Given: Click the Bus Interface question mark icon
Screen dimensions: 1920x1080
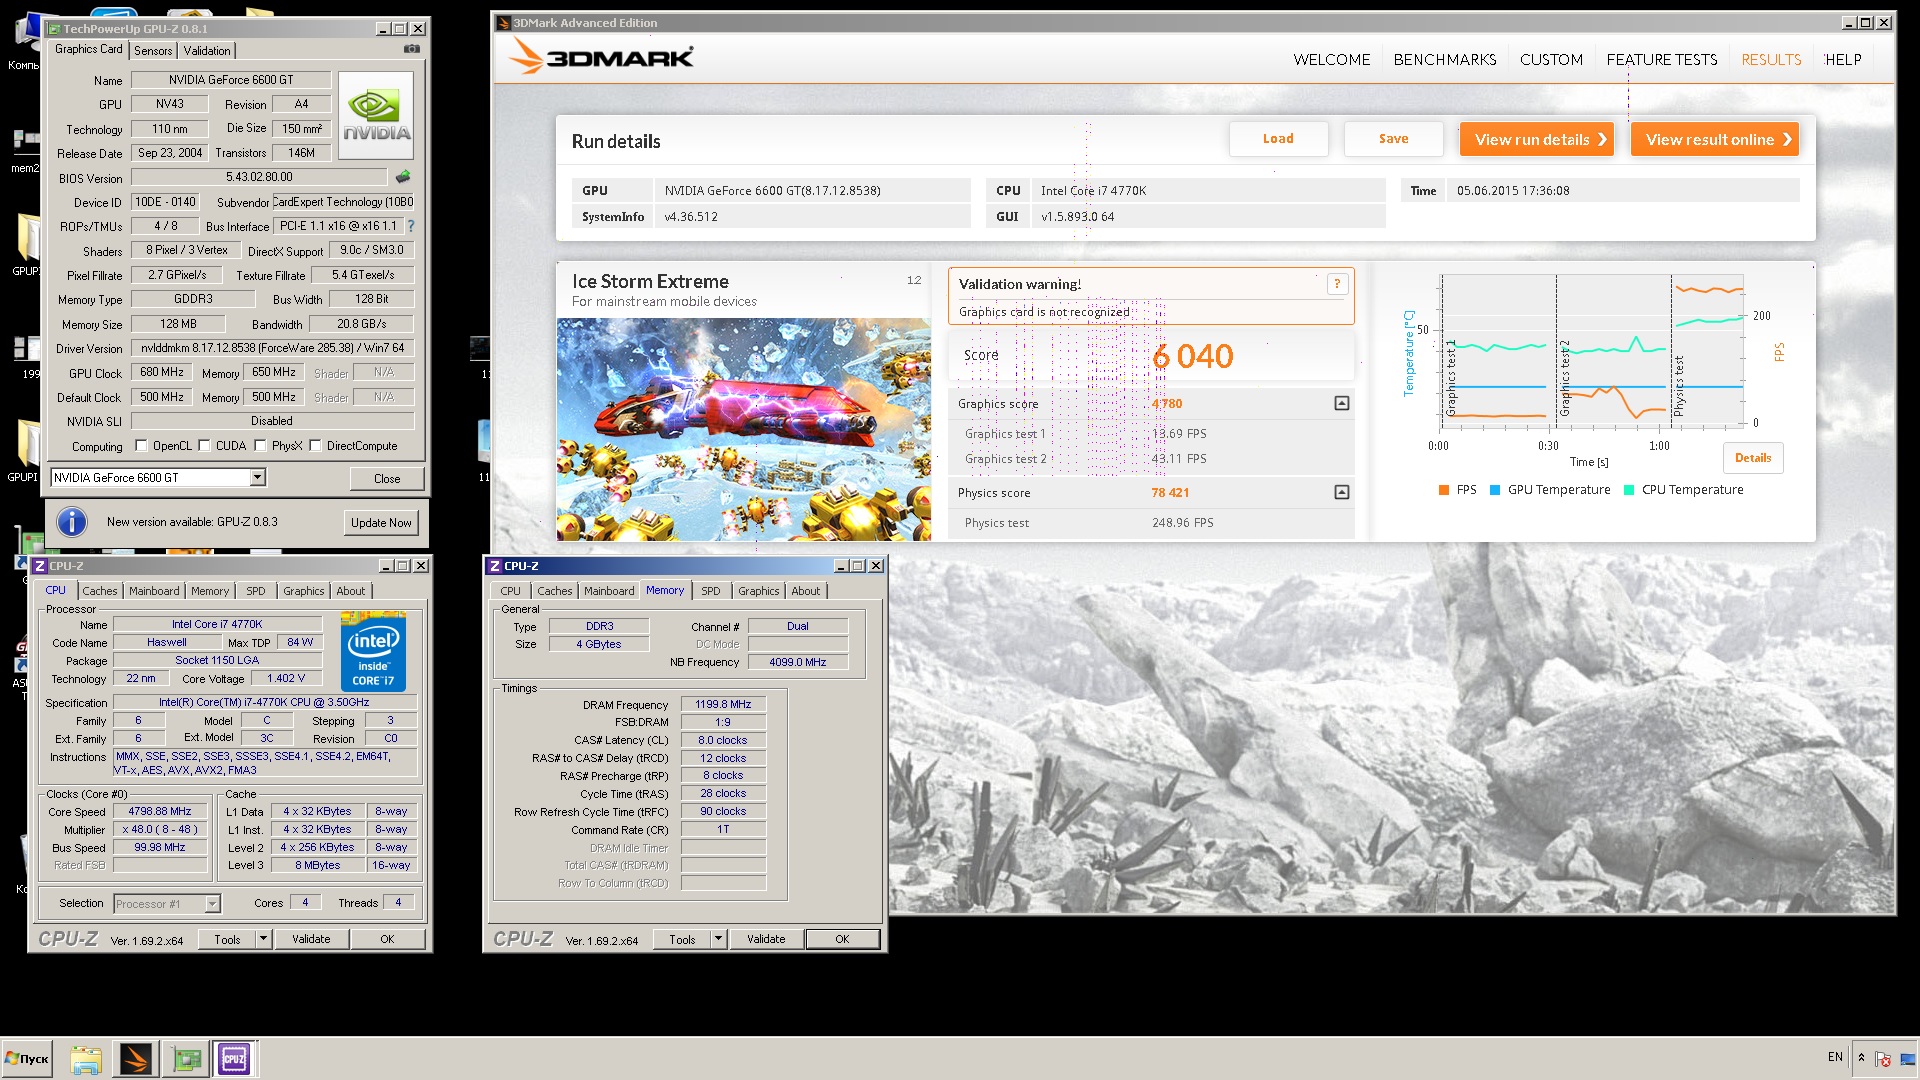Looking at the screenshot, I should pyautogui.click(x=411, y=226).
